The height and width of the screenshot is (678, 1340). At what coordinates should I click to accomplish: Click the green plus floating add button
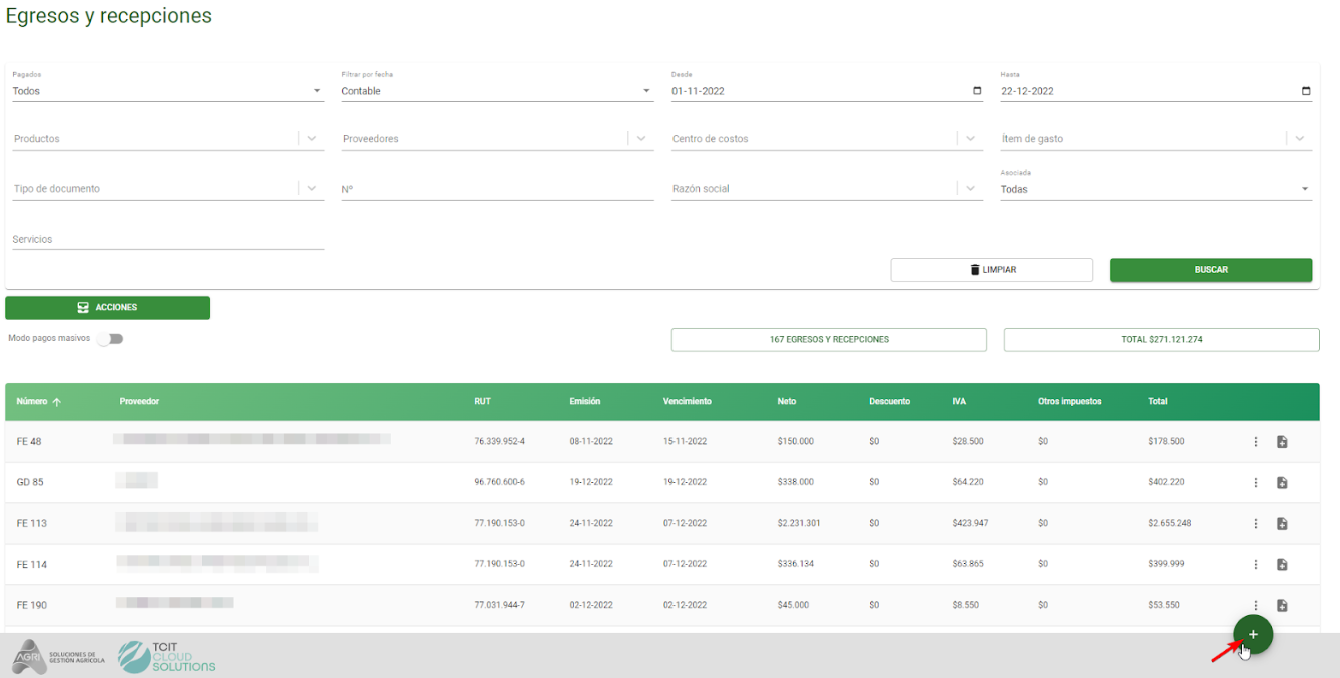(1253, 635)
